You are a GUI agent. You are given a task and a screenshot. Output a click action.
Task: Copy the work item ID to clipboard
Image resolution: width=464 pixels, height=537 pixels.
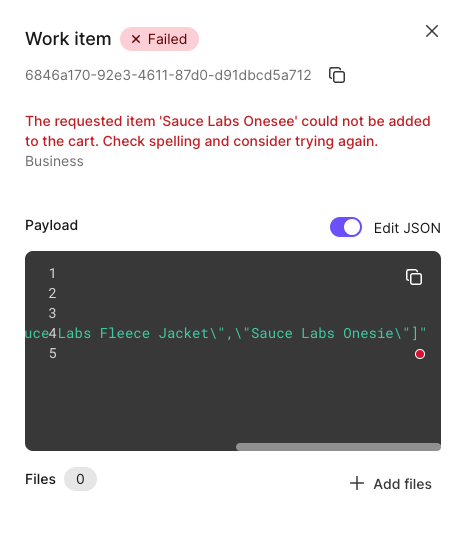tap(337, 75)
